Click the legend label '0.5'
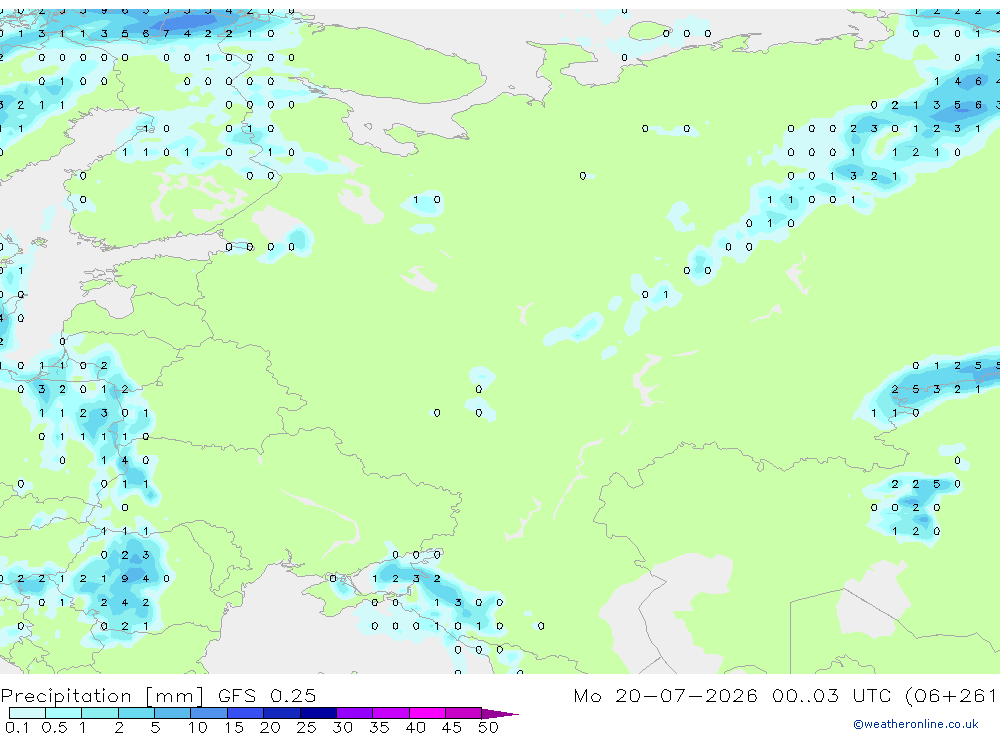This screenshot has height=733, width=1000. (x=54, y=727)
